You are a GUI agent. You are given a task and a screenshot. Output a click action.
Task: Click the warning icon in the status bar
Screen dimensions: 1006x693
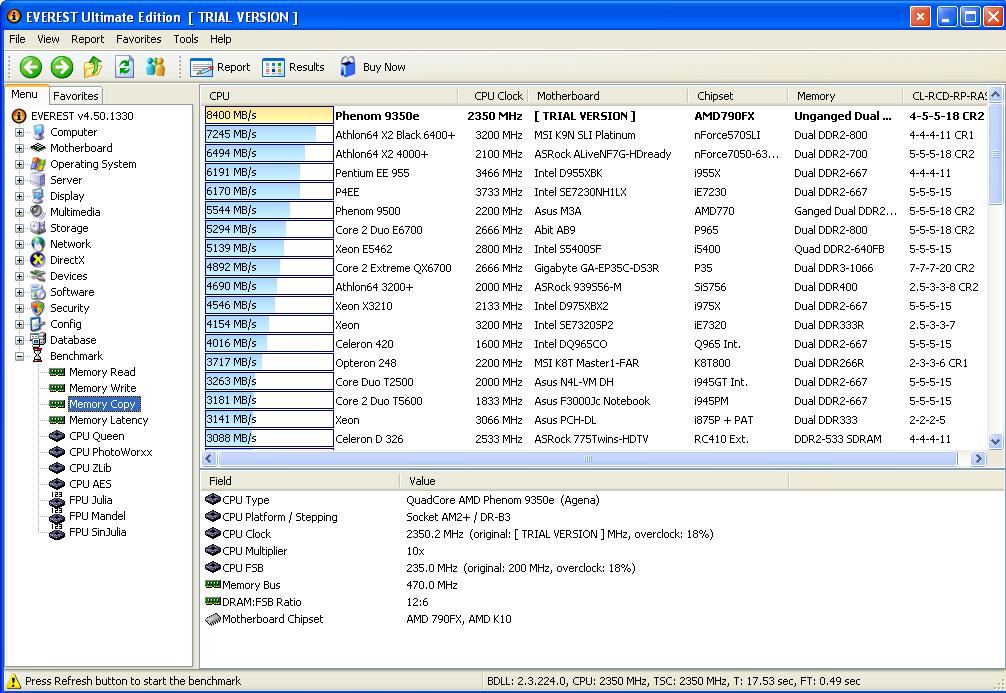(x=13, y=681)
